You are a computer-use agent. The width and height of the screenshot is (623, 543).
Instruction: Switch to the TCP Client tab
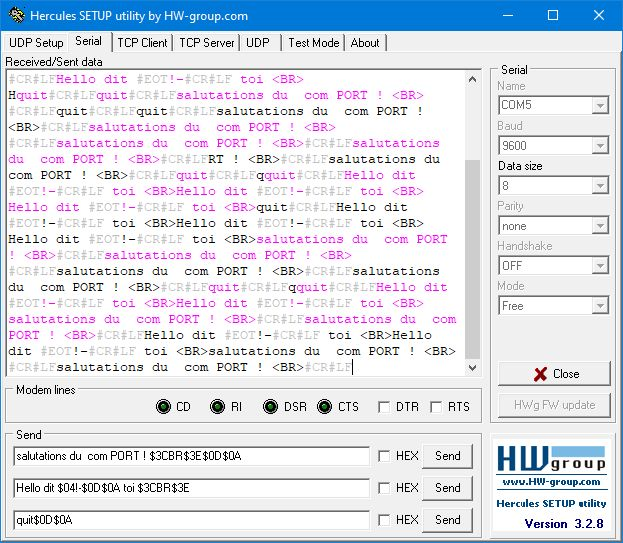point(142,43)
